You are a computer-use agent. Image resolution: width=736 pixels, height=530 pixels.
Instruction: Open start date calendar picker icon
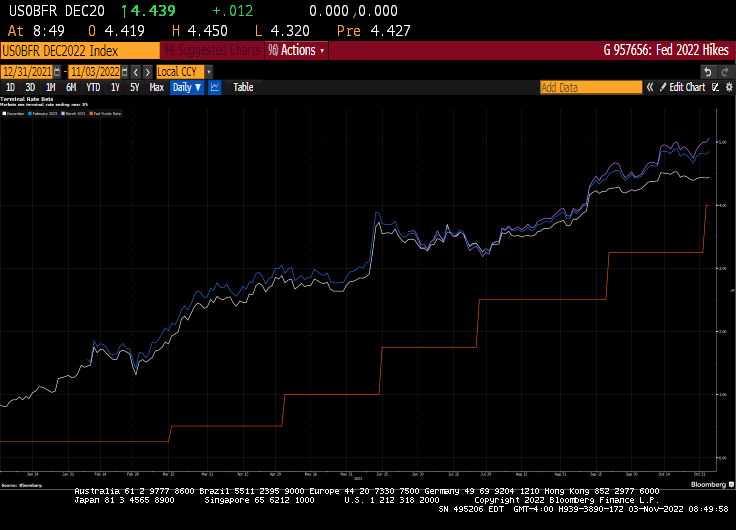coord(56,71)
